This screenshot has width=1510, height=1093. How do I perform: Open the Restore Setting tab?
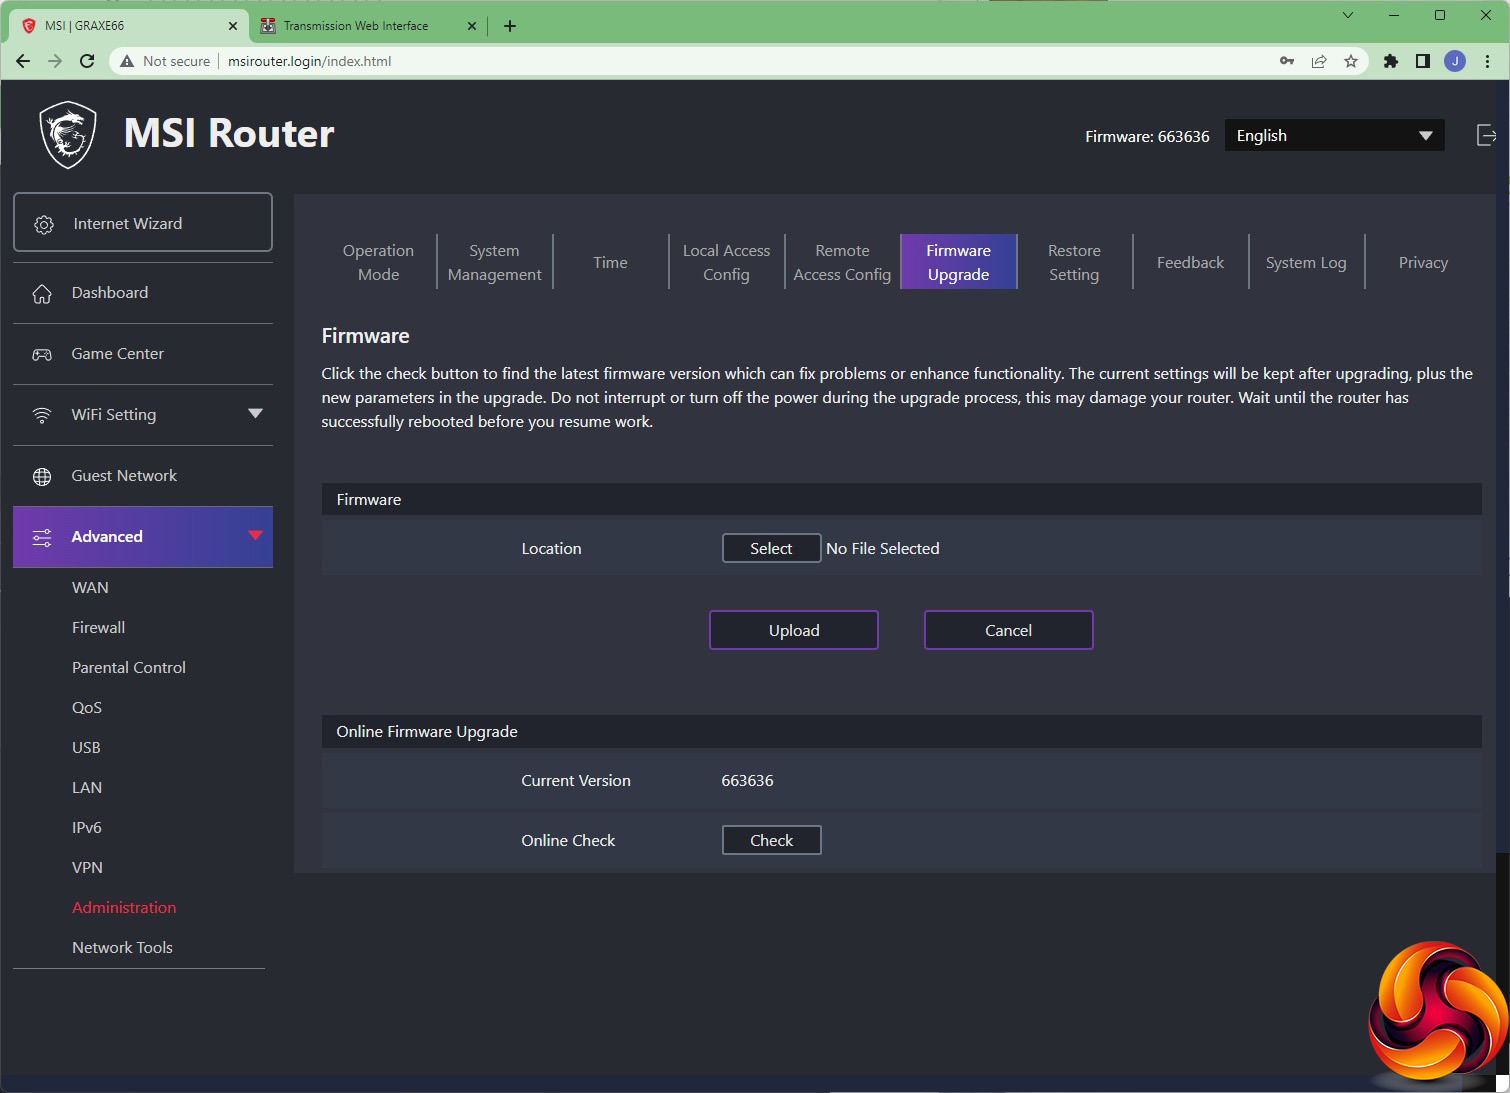1074,262
